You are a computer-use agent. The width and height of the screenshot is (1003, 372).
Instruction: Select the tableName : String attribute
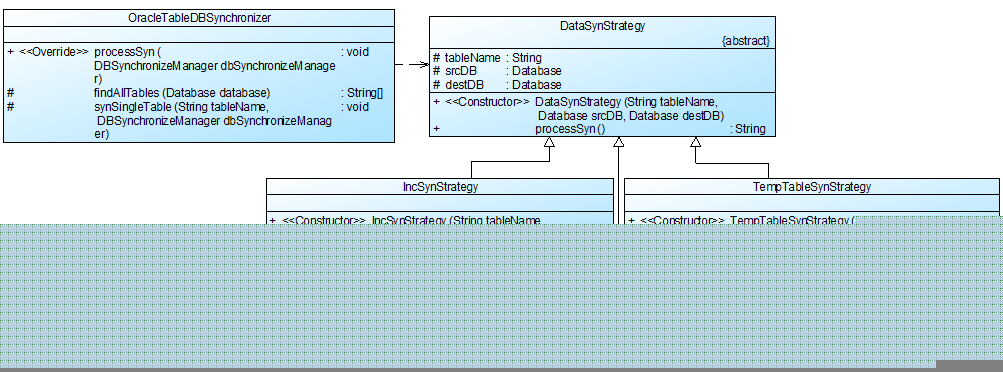487,58
